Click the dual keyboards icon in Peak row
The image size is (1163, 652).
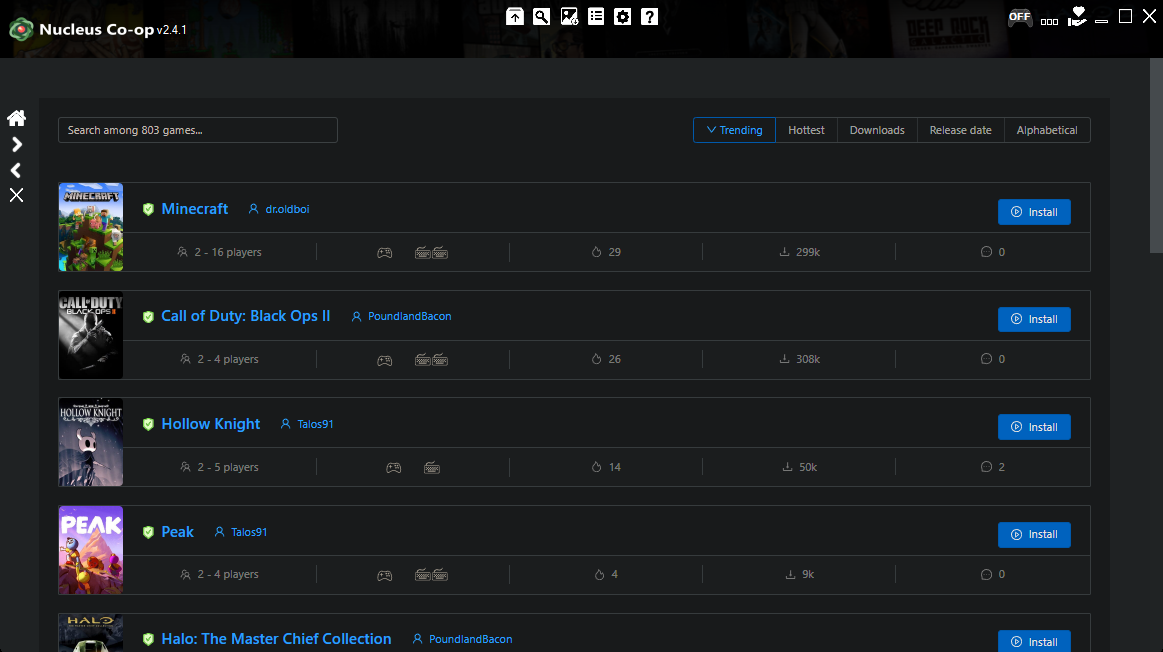click(431, 575)
